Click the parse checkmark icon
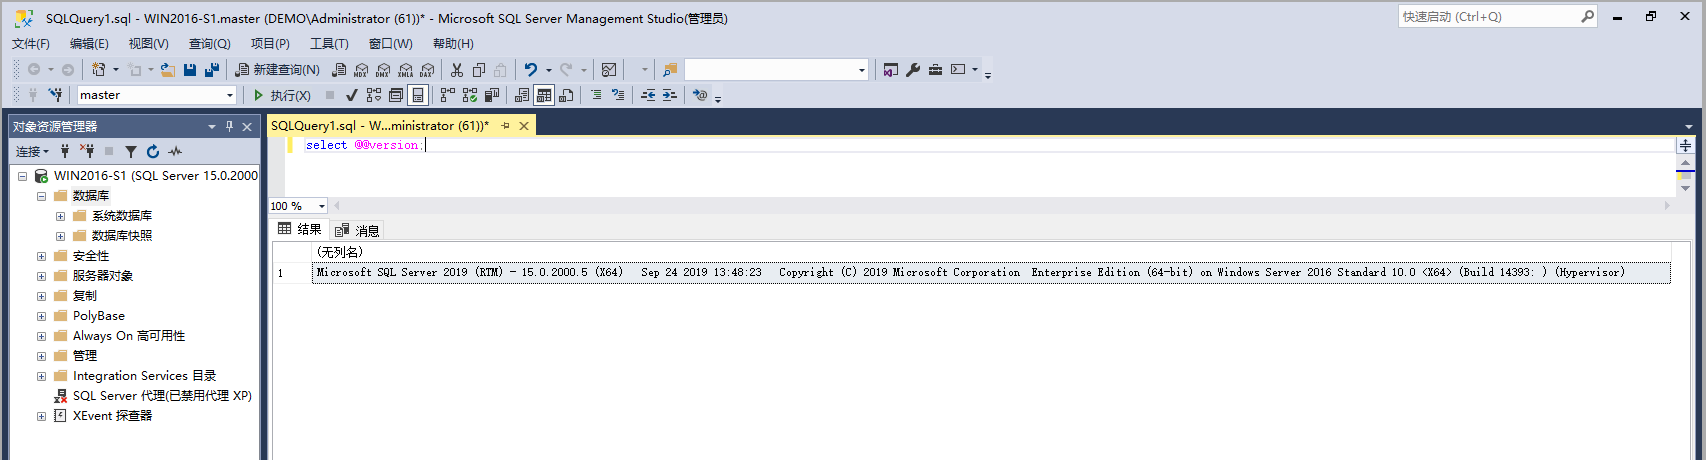 351,95
